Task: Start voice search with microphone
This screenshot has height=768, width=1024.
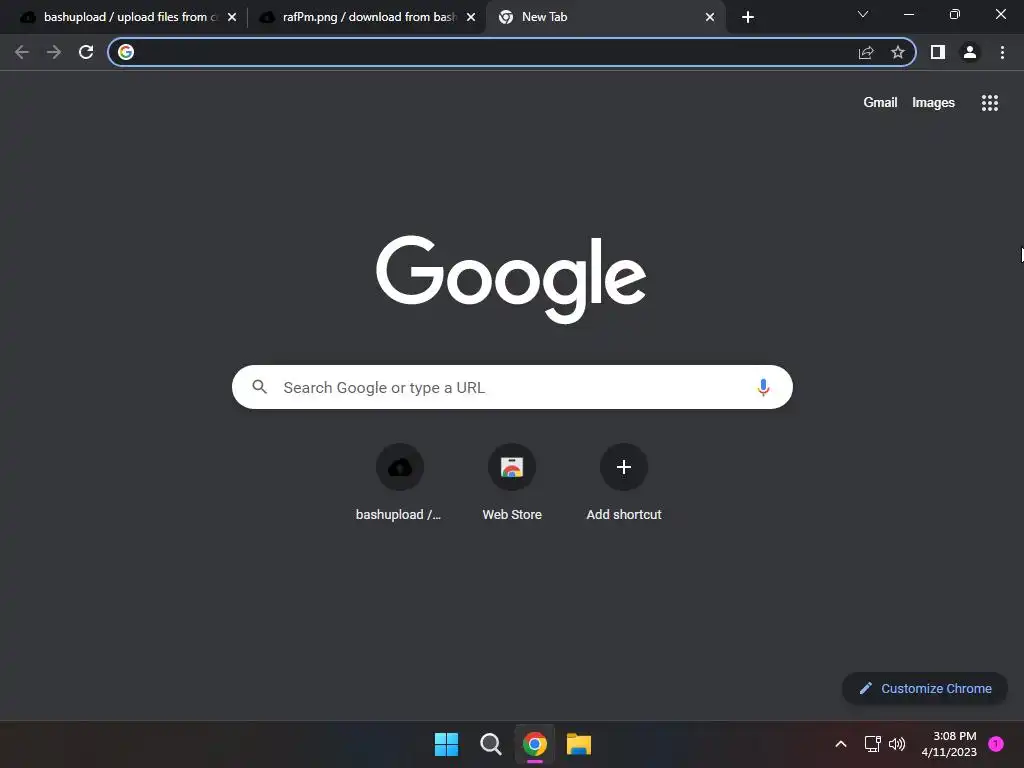Action: pyautogui.click(x=763, y=387)
